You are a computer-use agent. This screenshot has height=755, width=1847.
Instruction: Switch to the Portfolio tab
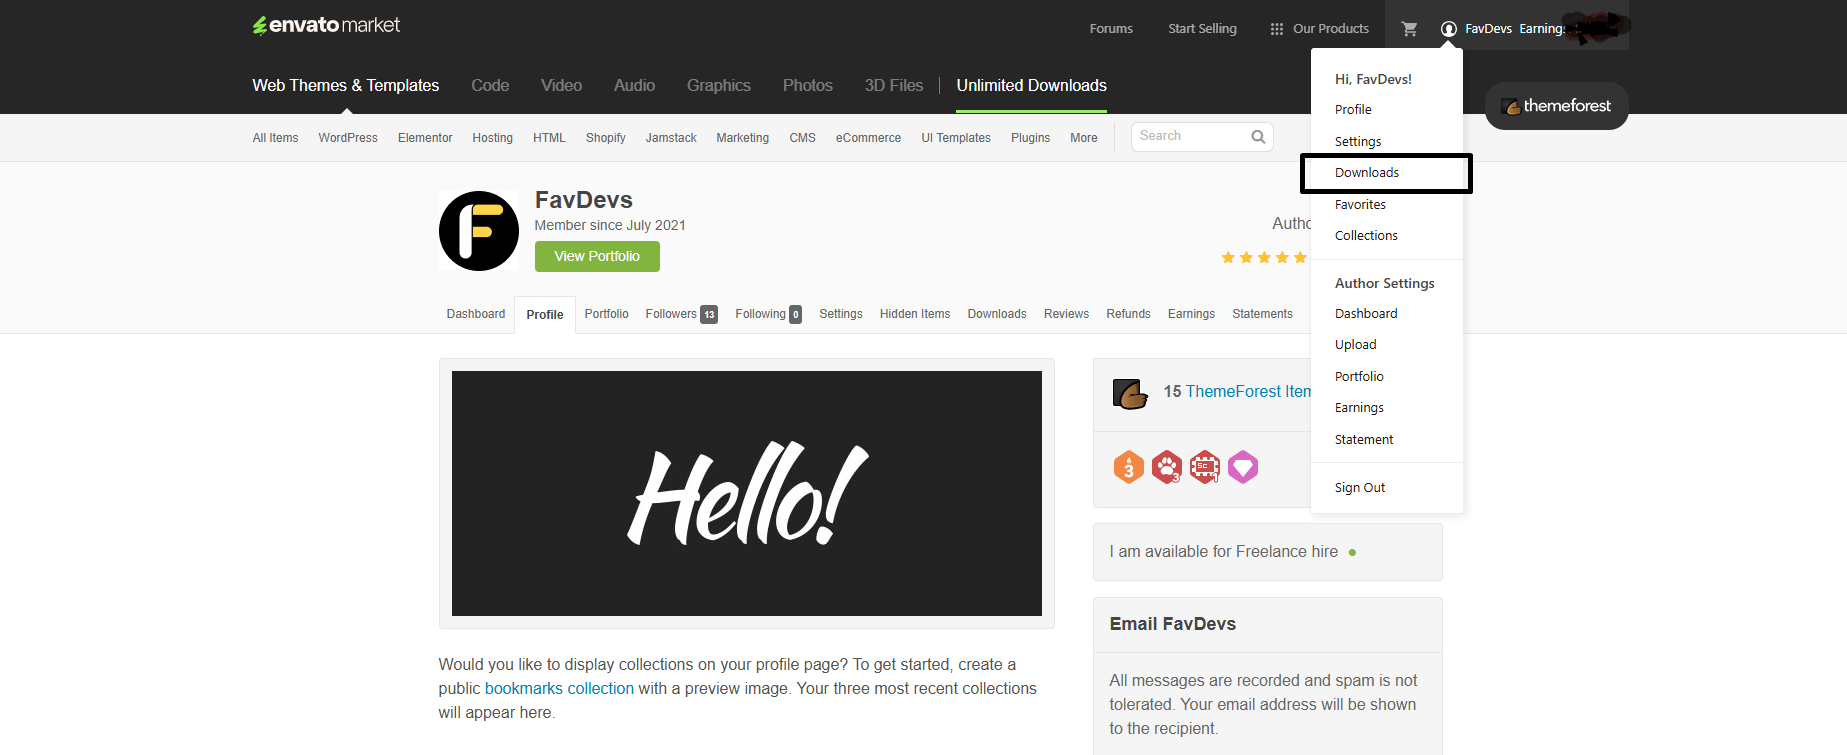(x=606, y=314)
